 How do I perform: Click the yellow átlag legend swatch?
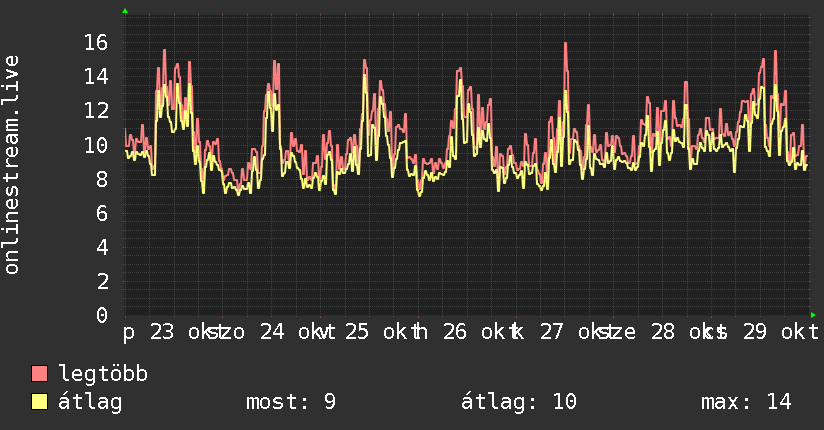[39, 402]
